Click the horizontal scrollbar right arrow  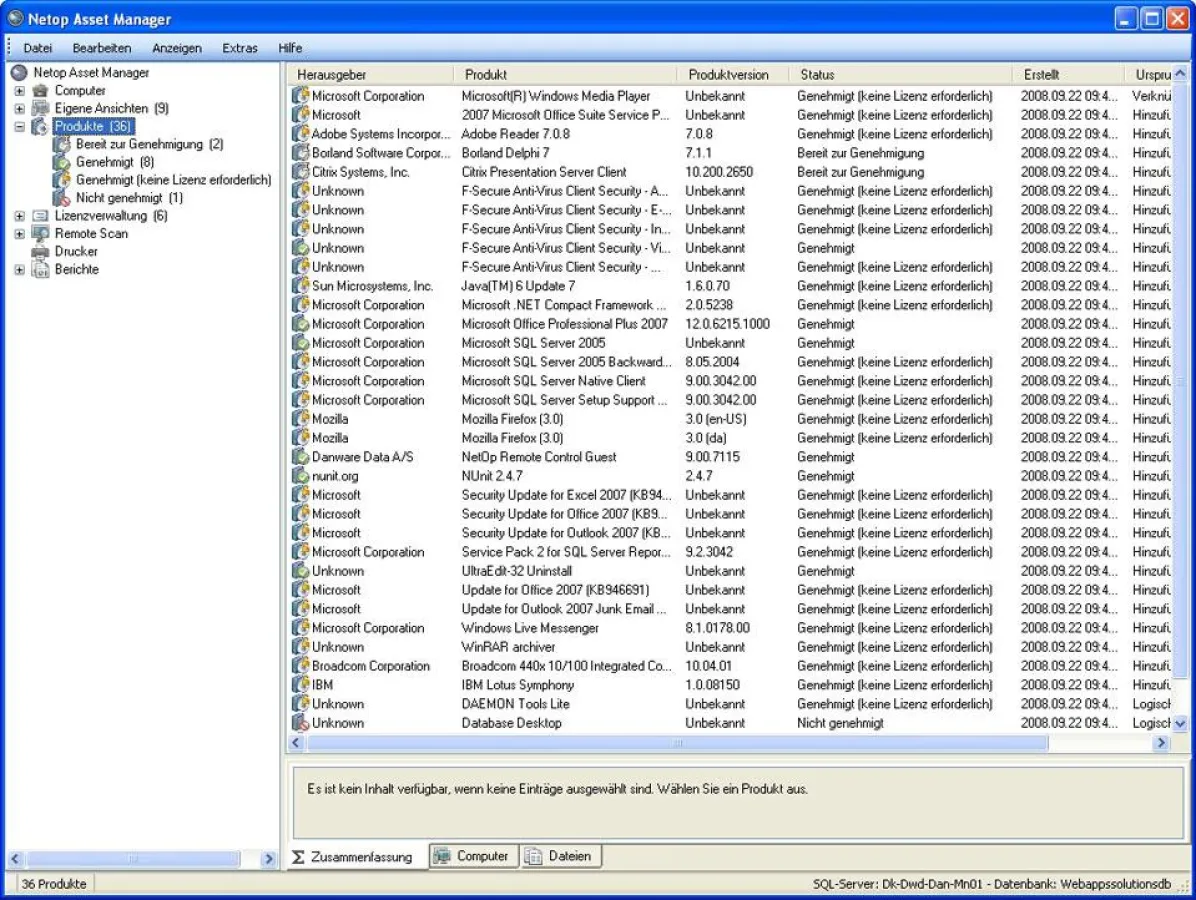click(x=1162, y=742)
